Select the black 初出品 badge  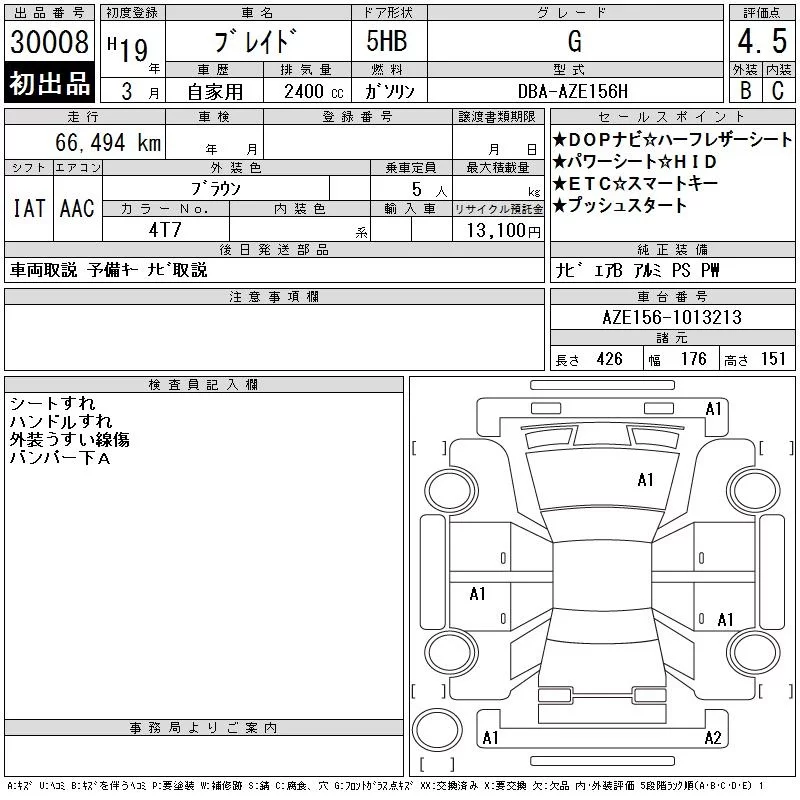click(x=49, y=83)
